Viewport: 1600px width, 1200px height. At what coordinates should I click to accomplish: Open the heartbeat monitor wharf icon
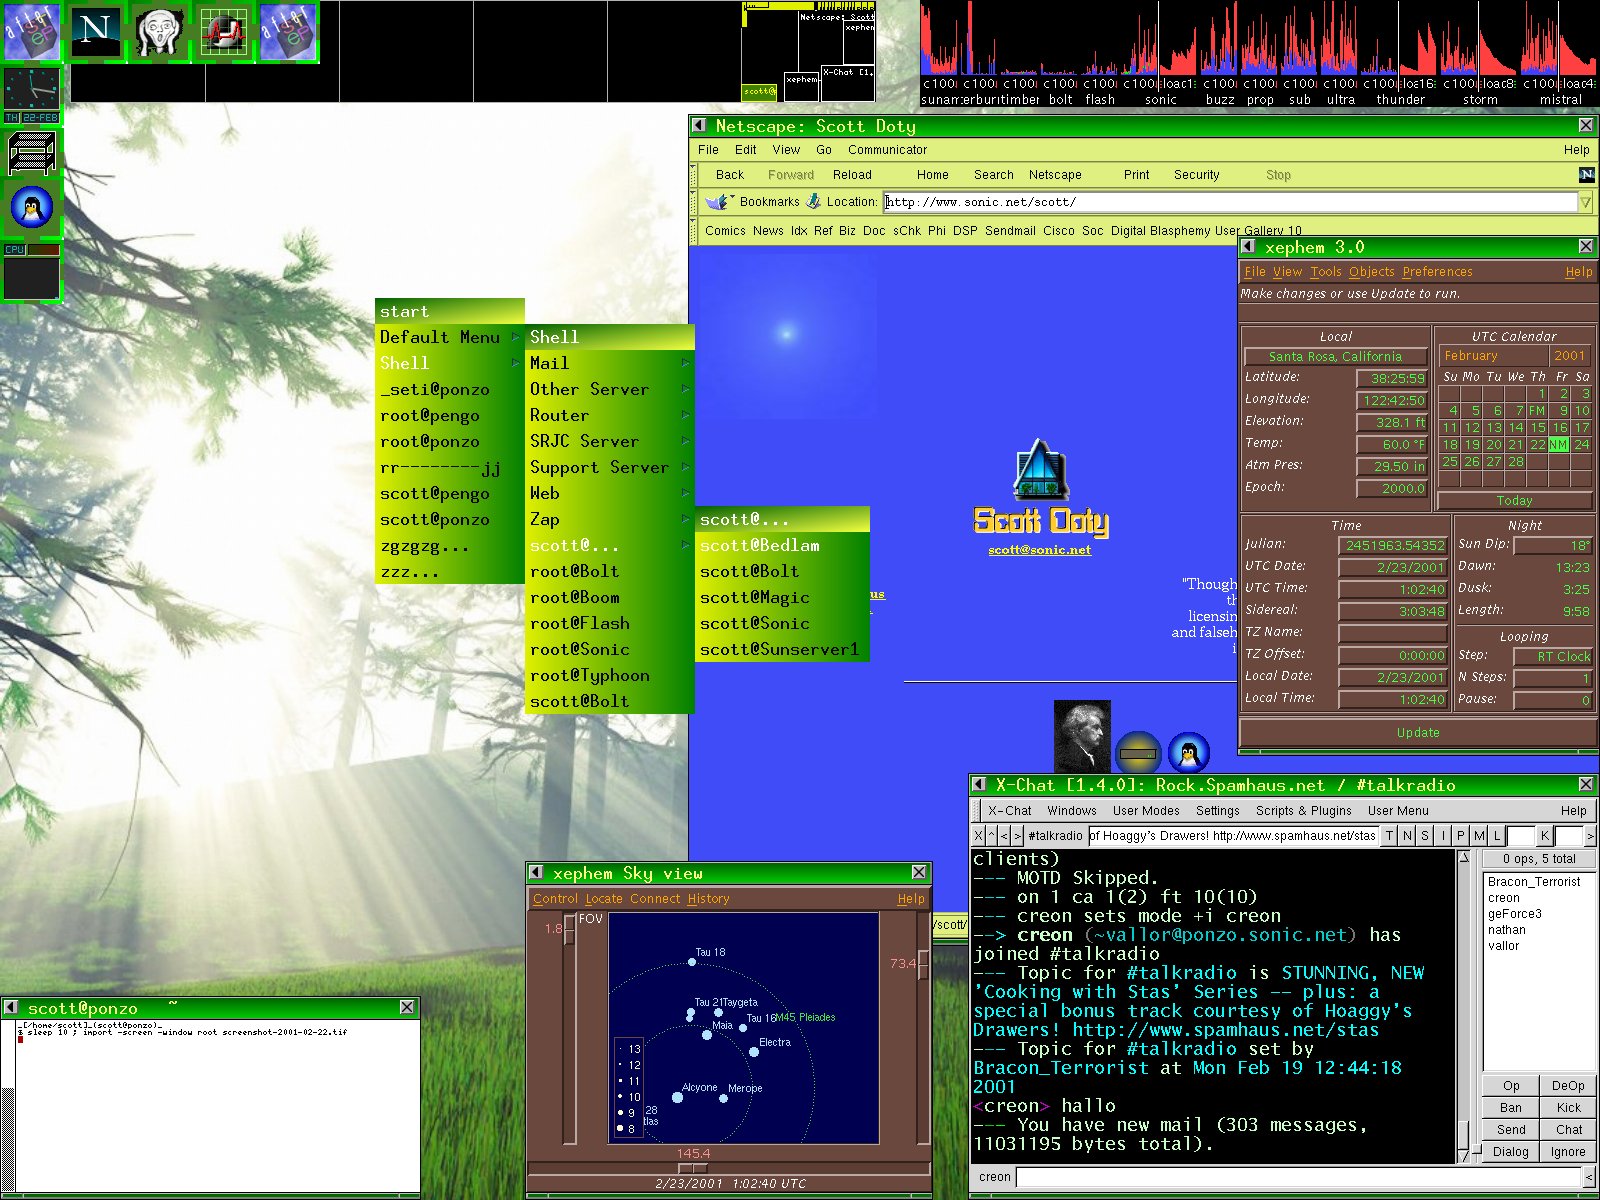pyautogui.click(x=224, y=32)
